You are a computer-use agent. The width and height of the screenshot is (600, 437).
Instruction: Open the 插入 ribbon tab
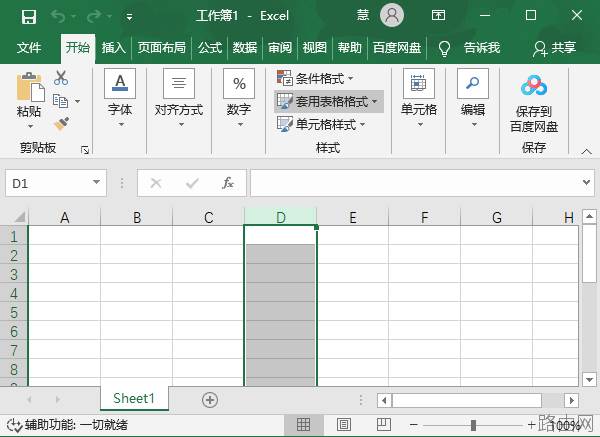pos(114,48)
